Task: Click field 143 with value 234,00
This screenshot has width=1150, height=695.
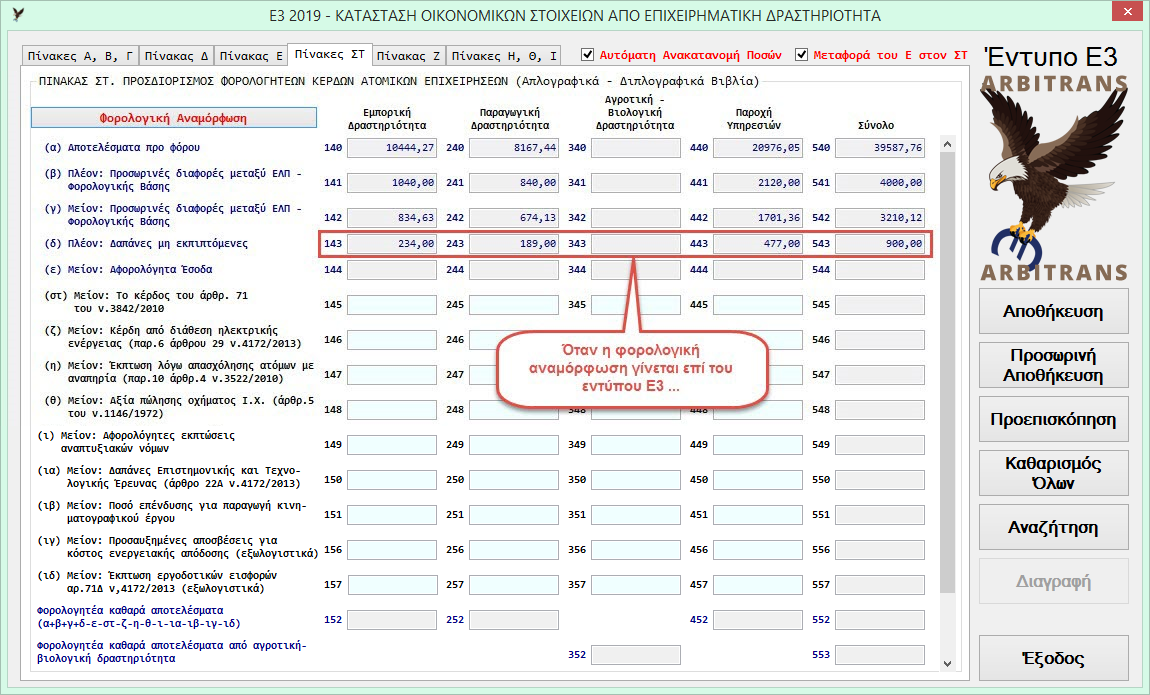Action: pos(392,243)
